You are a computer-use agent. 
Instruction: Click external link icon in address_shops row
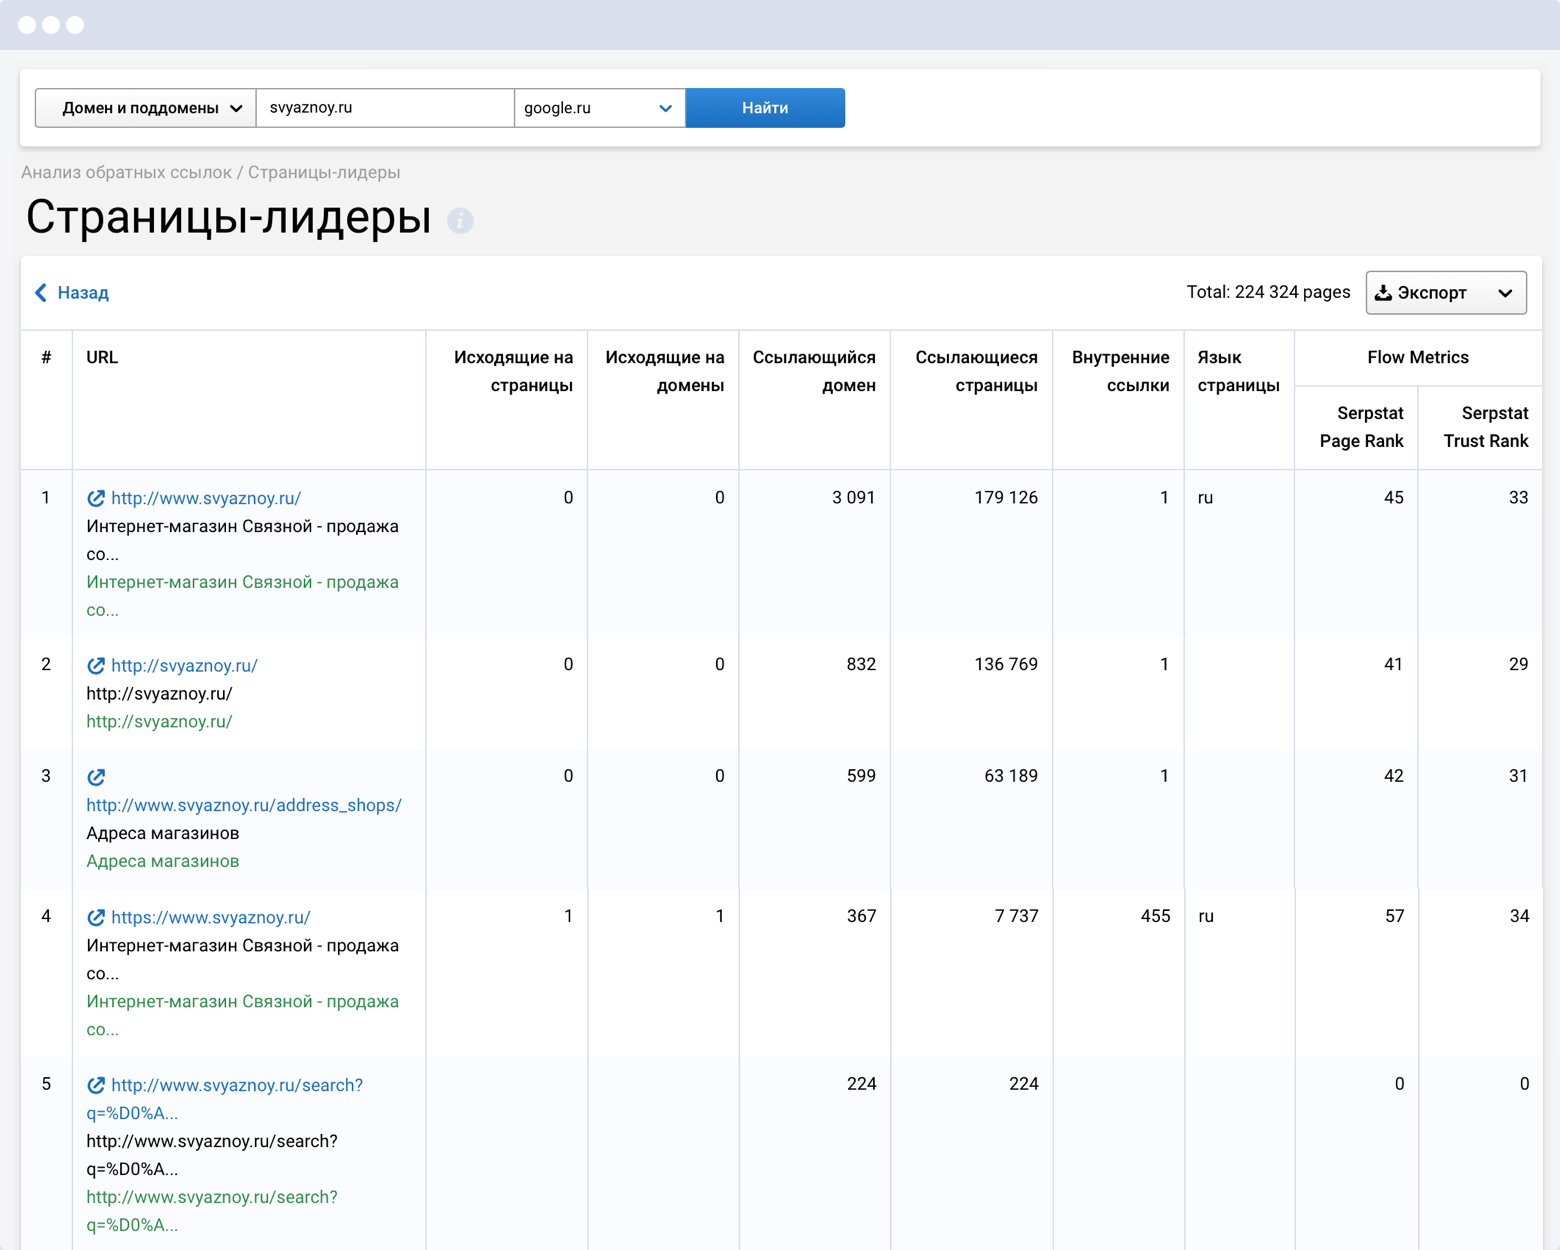coord(96,777)
